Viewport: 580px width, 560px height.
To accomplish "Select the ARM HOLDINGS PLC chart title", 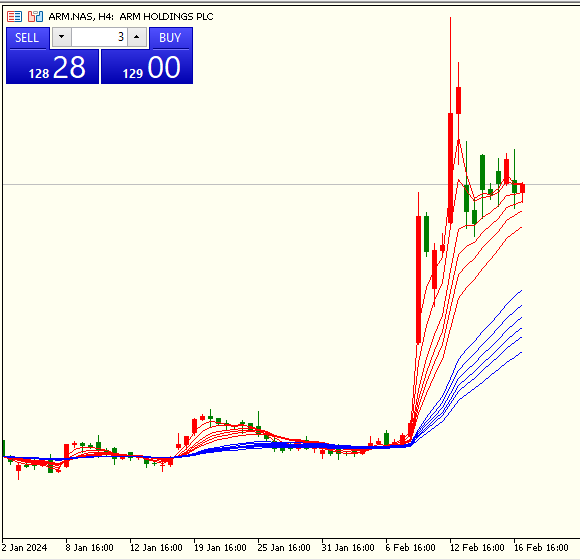I will [166, 17].
